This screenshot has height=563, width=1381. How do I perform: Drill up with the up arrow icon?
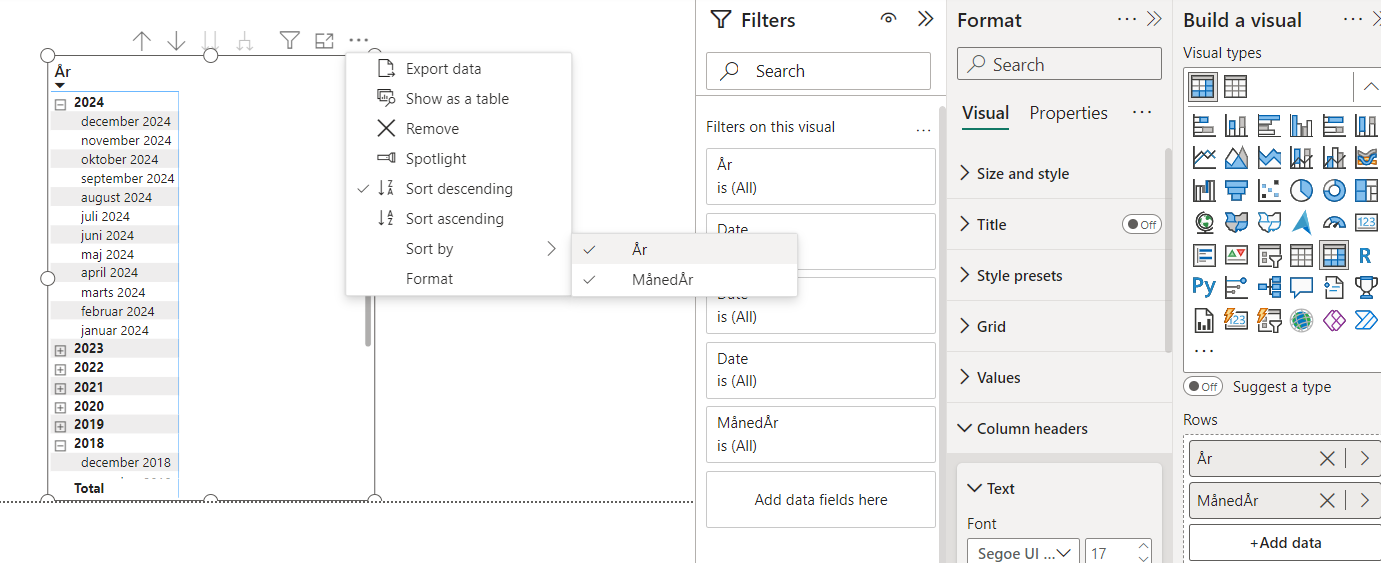coord(142,40)
